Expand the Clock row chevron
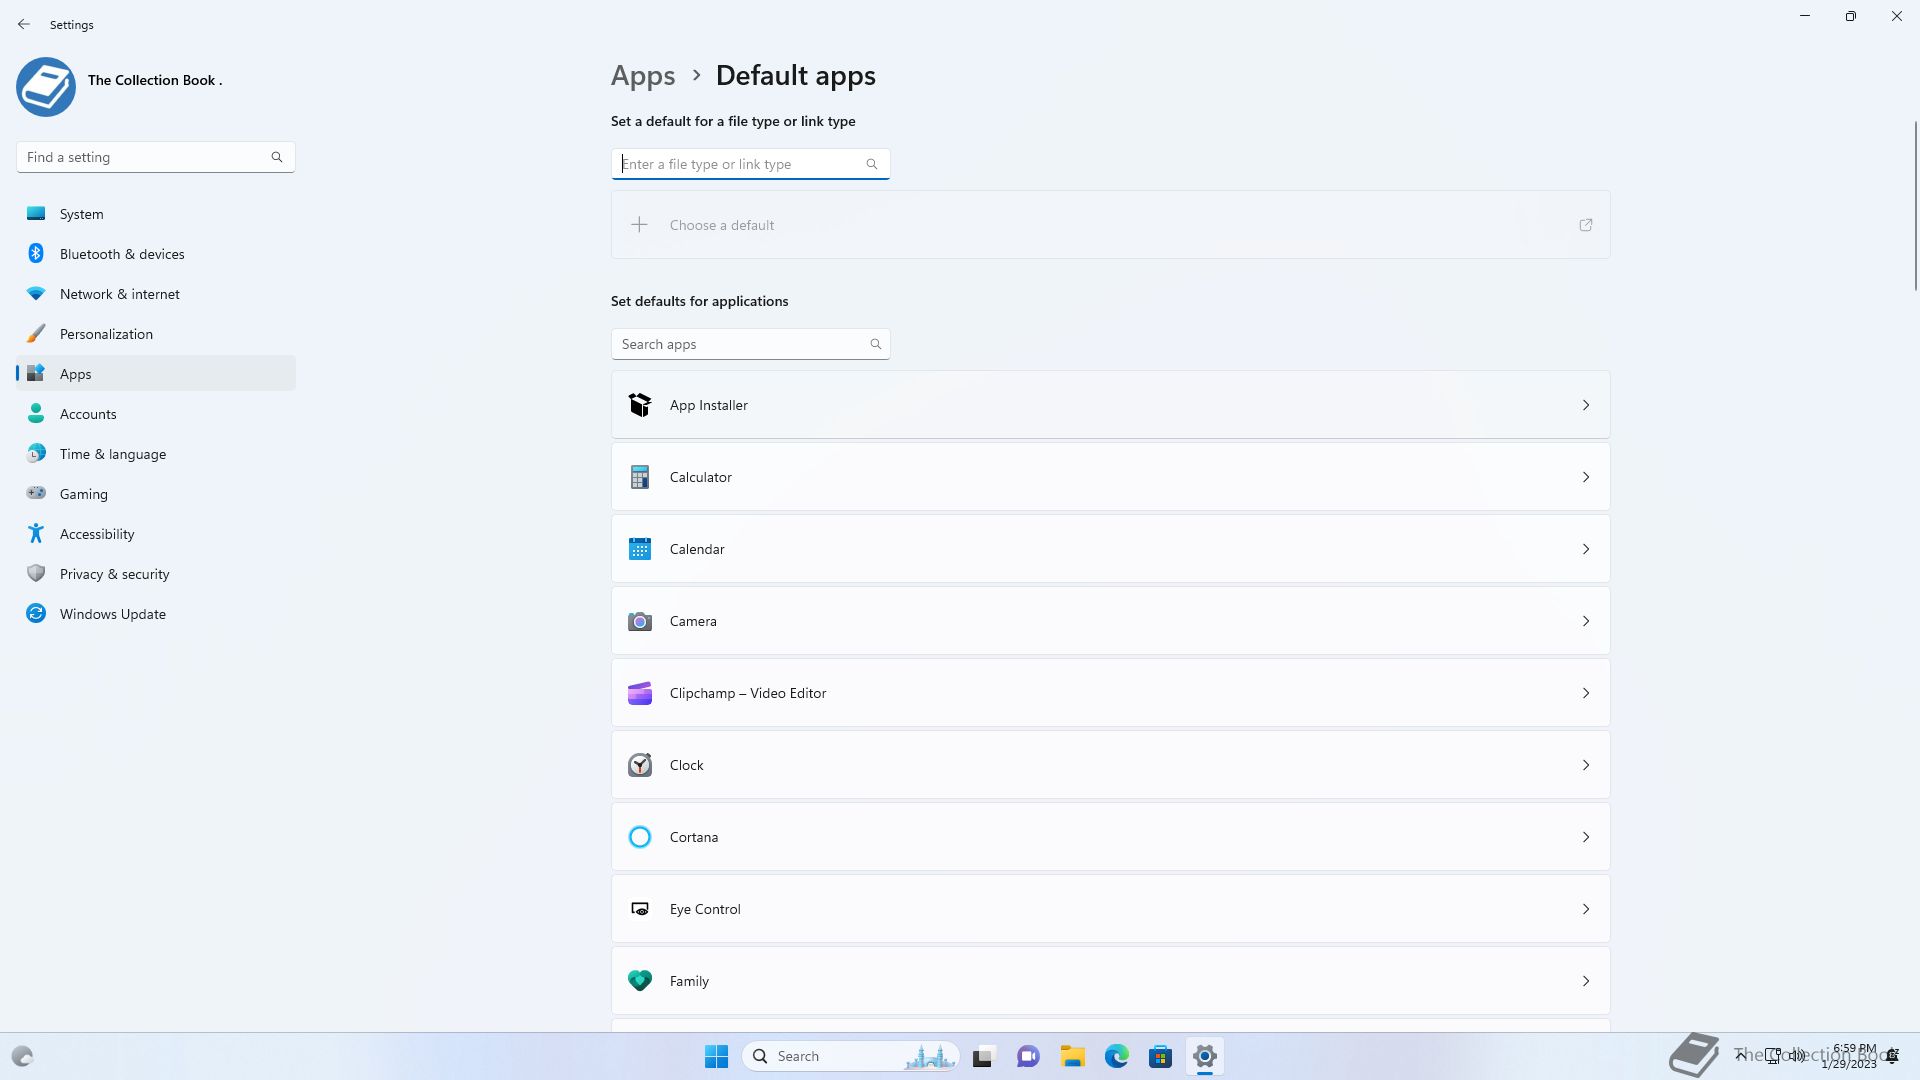This screenshot has height=1080, width=1920. tap(1586, 765)
